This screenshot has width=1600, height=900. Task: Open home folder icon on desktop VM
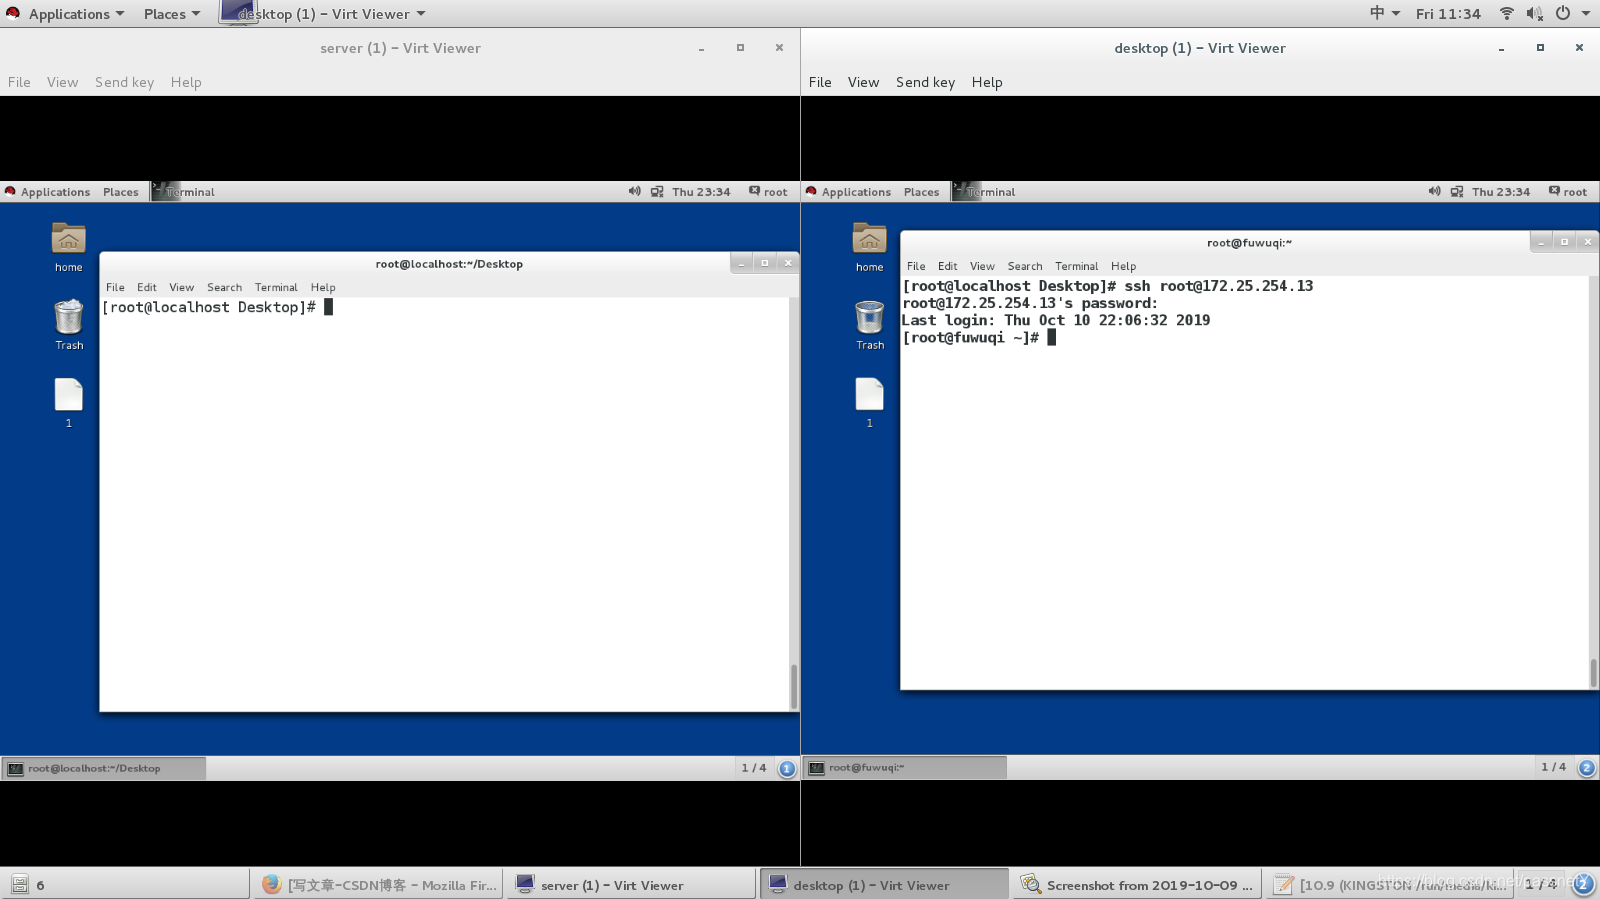coord(870,240)
